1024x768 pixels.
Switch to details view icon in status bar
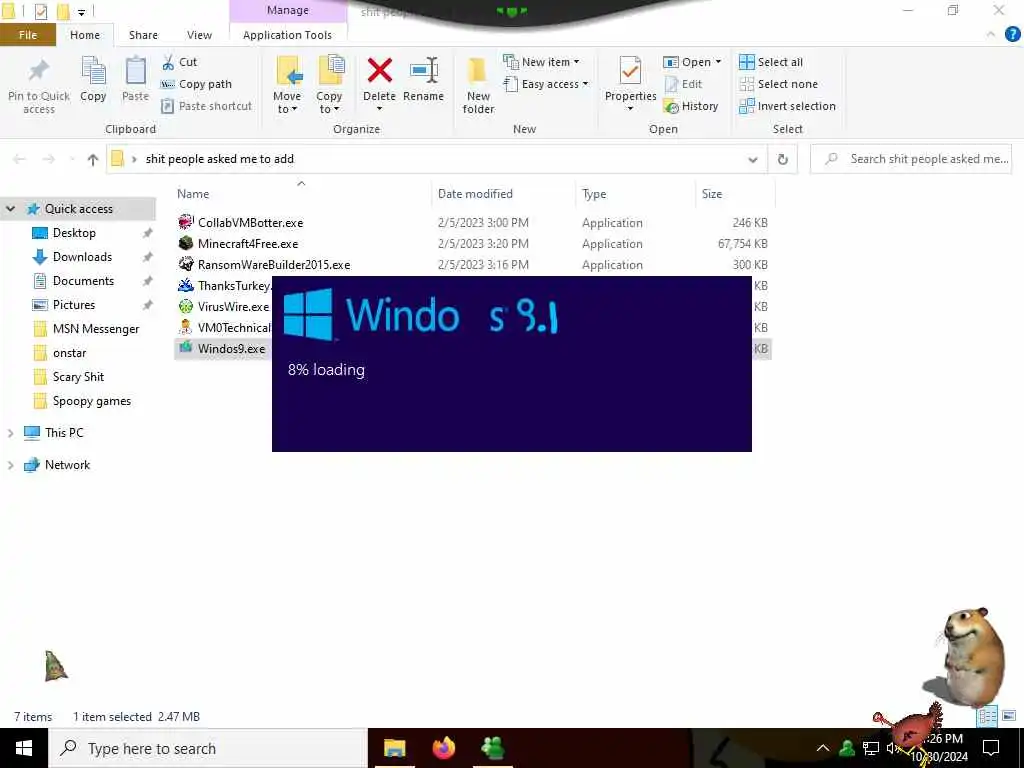click(987, 716)
